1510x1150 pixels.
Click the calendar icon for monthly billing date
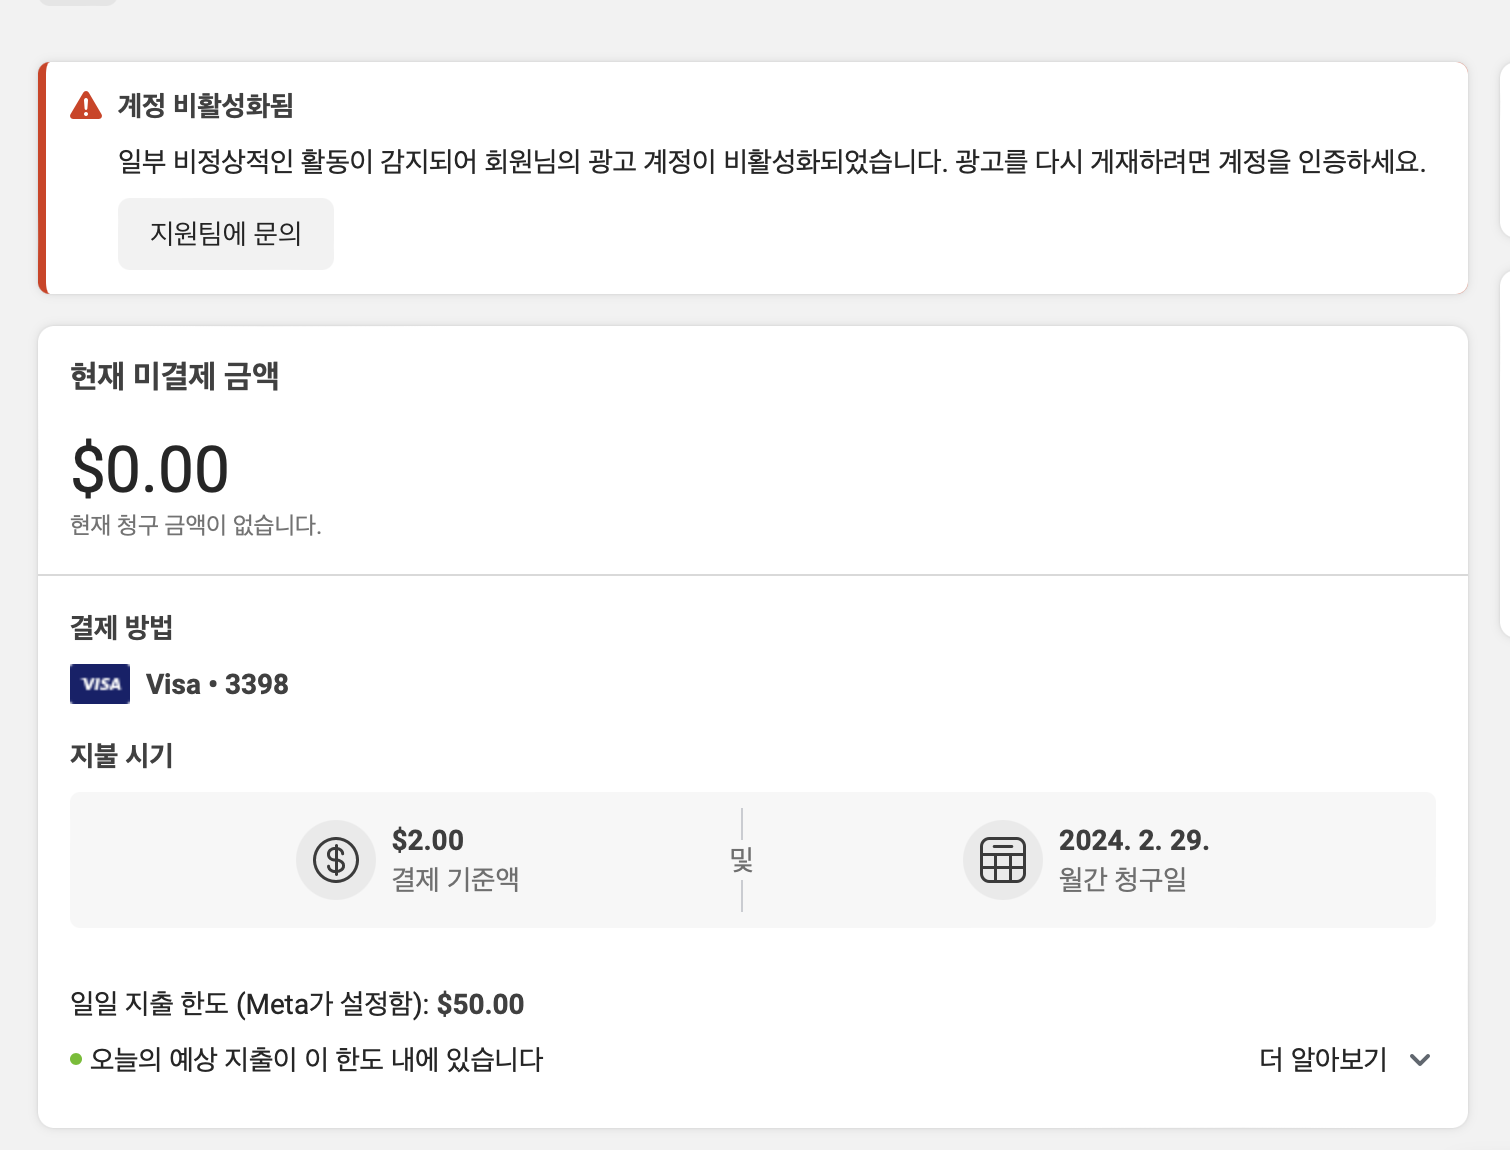coord(1003,860)
